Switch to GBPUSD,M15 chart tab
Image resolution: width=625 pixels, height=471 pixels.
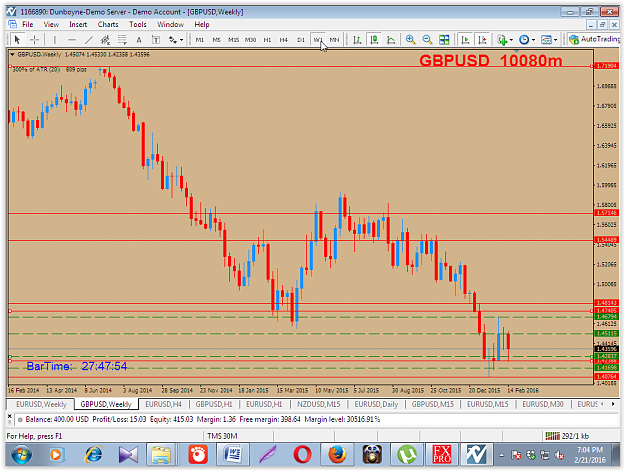click(x=432, y=404)
